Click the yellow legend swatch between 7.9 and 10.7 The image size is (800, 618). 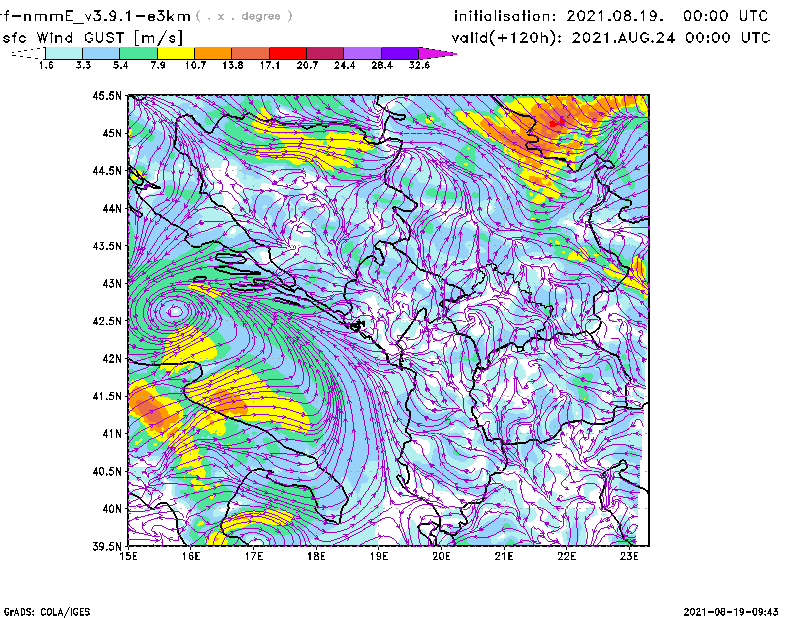(x=176, y=52)
